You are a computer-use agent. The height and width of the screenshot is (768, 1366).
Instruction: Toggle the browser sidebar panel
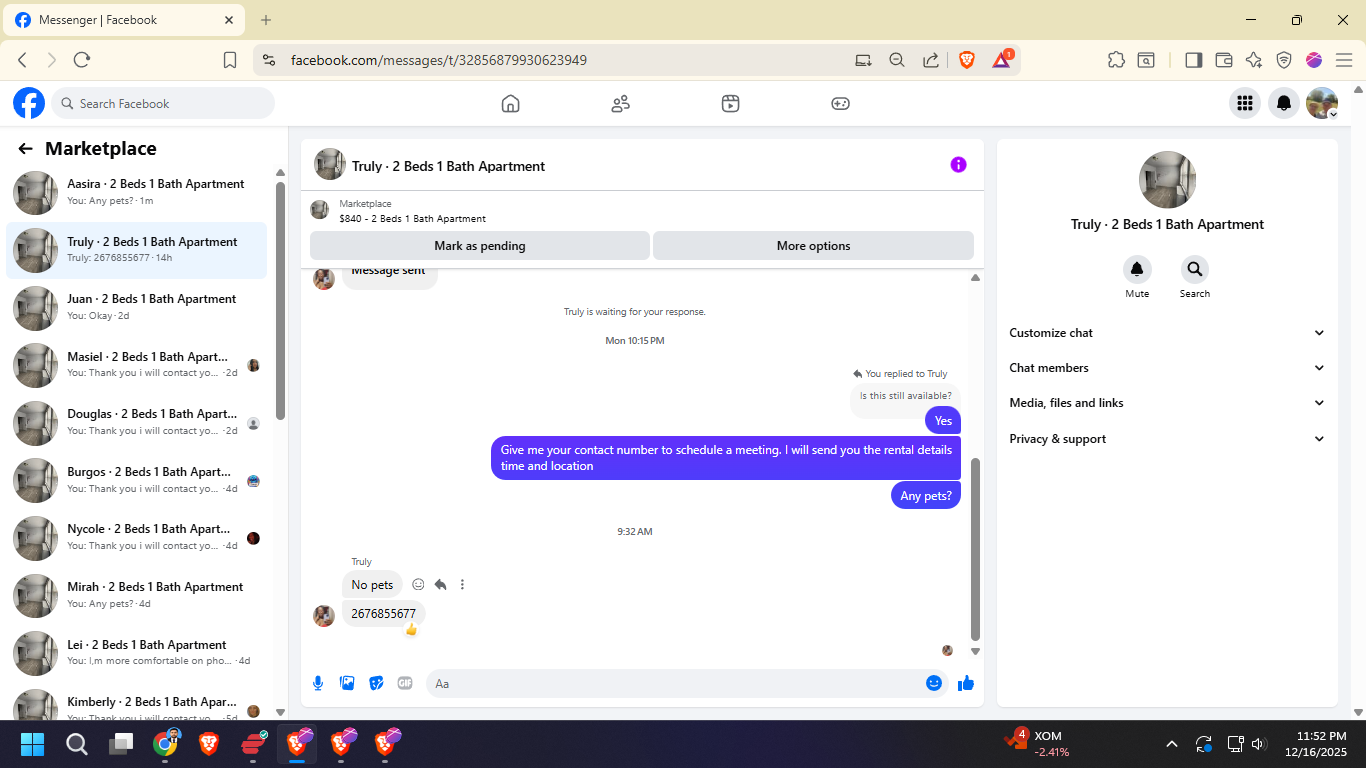(1193, 60)
